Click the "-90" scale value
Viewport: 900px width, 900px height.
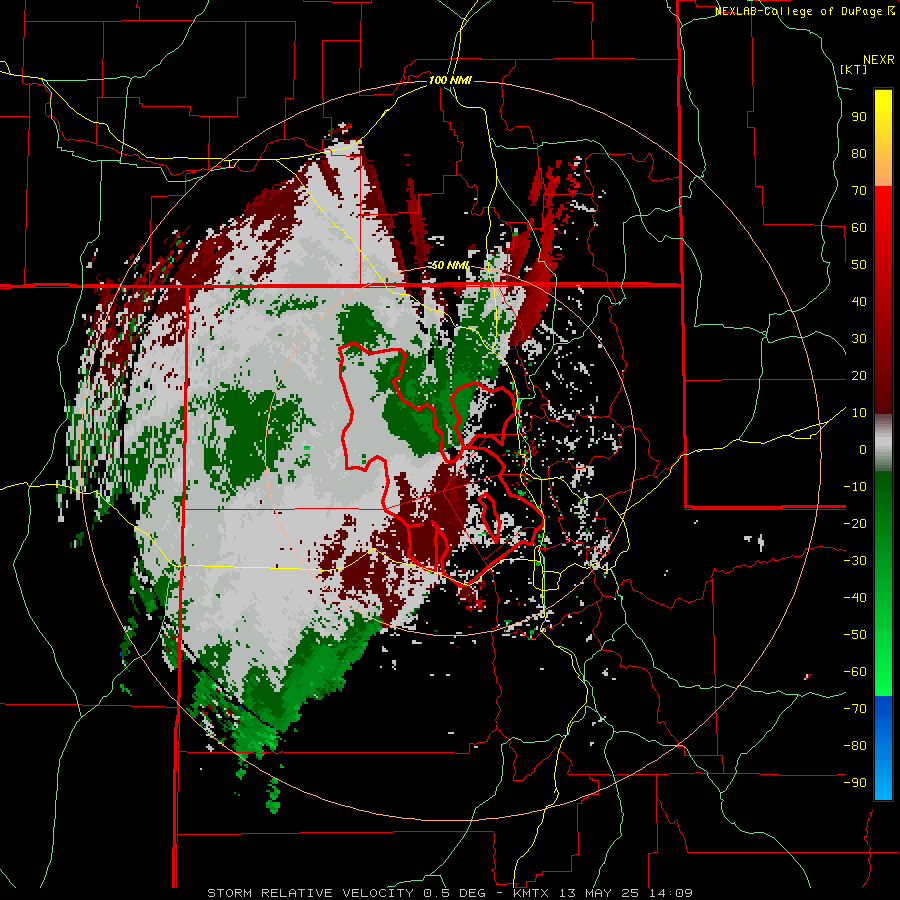855,783
